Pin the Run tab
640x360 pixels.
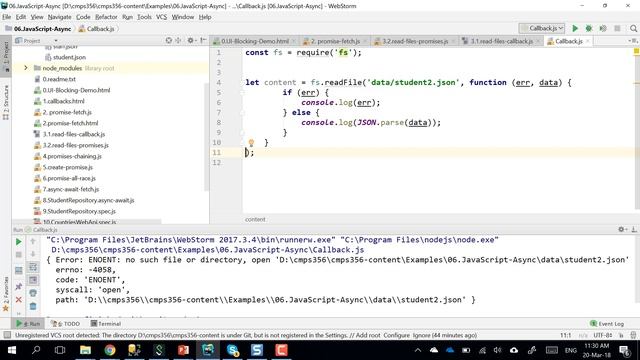click(x=18, y=287)
